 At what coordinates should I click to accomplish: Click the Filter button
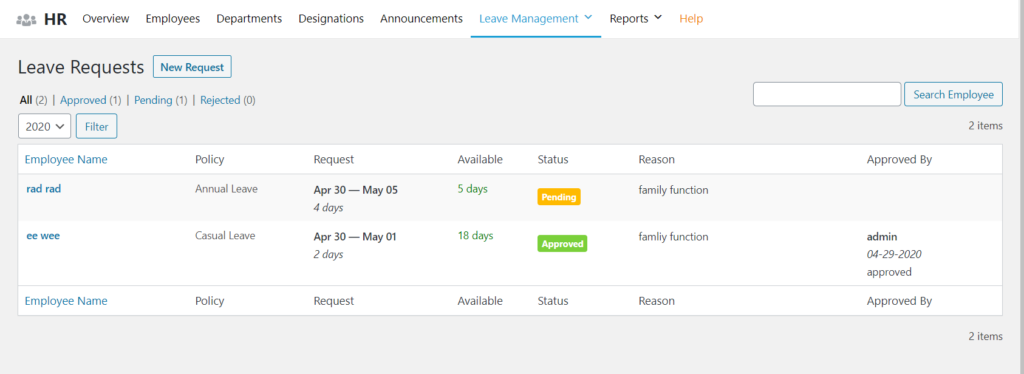pos(97,127)
